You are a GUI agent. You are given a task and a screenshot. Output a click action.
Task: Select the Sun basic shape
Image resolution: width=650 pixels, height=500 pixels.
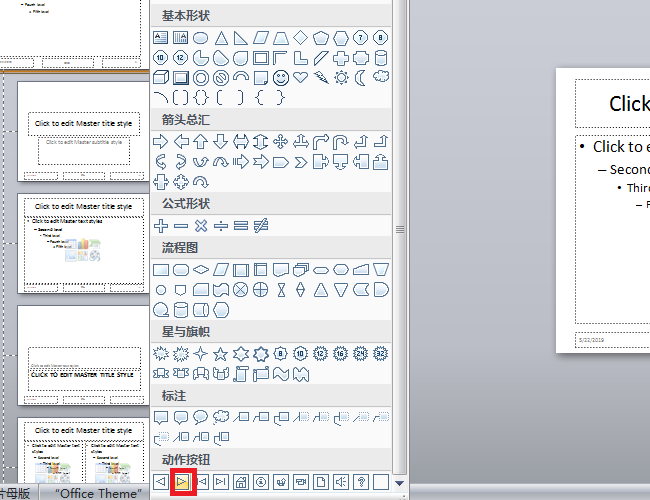pyautogui.click(x=341, y=78)
